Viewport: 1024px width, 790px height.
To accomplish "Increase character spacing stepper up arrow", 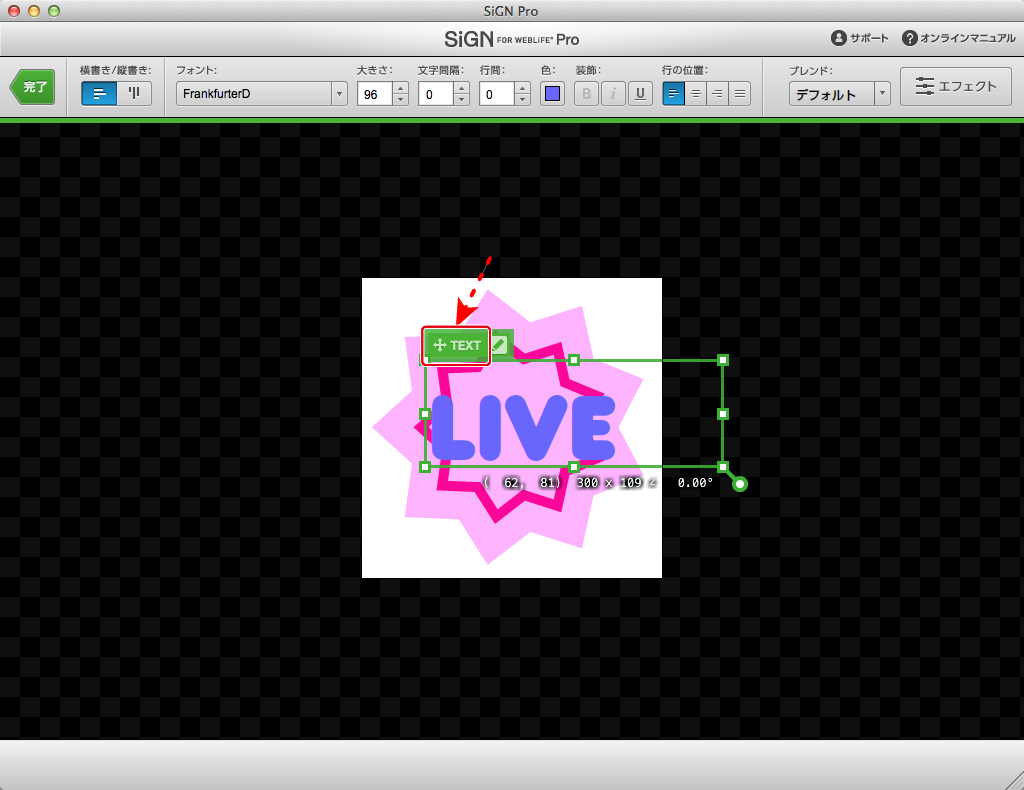I will [x=462, y=87].
